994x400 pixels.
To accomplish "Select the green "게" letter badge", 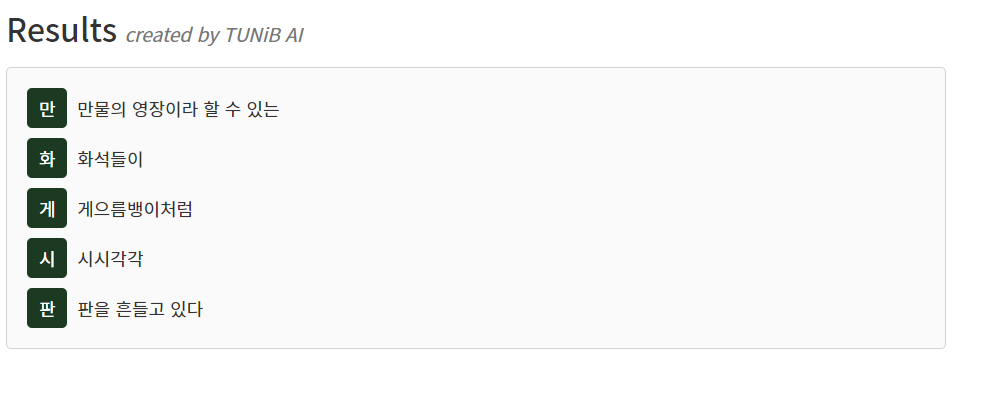I will point(47,208).
